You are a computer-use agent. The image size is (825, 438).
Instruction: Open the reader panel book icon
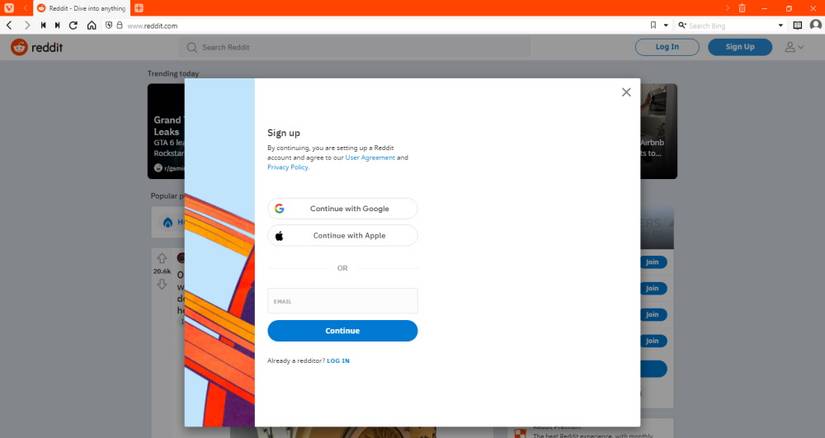click(x=798, y=25)
